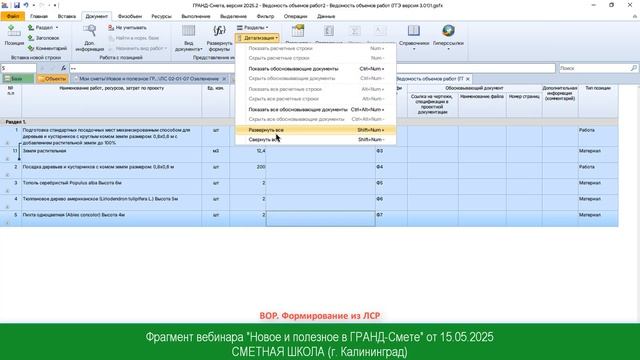
Task: Collapse the Детализация dropdown button
Action: pyautogui.click(x=258, y=38)
